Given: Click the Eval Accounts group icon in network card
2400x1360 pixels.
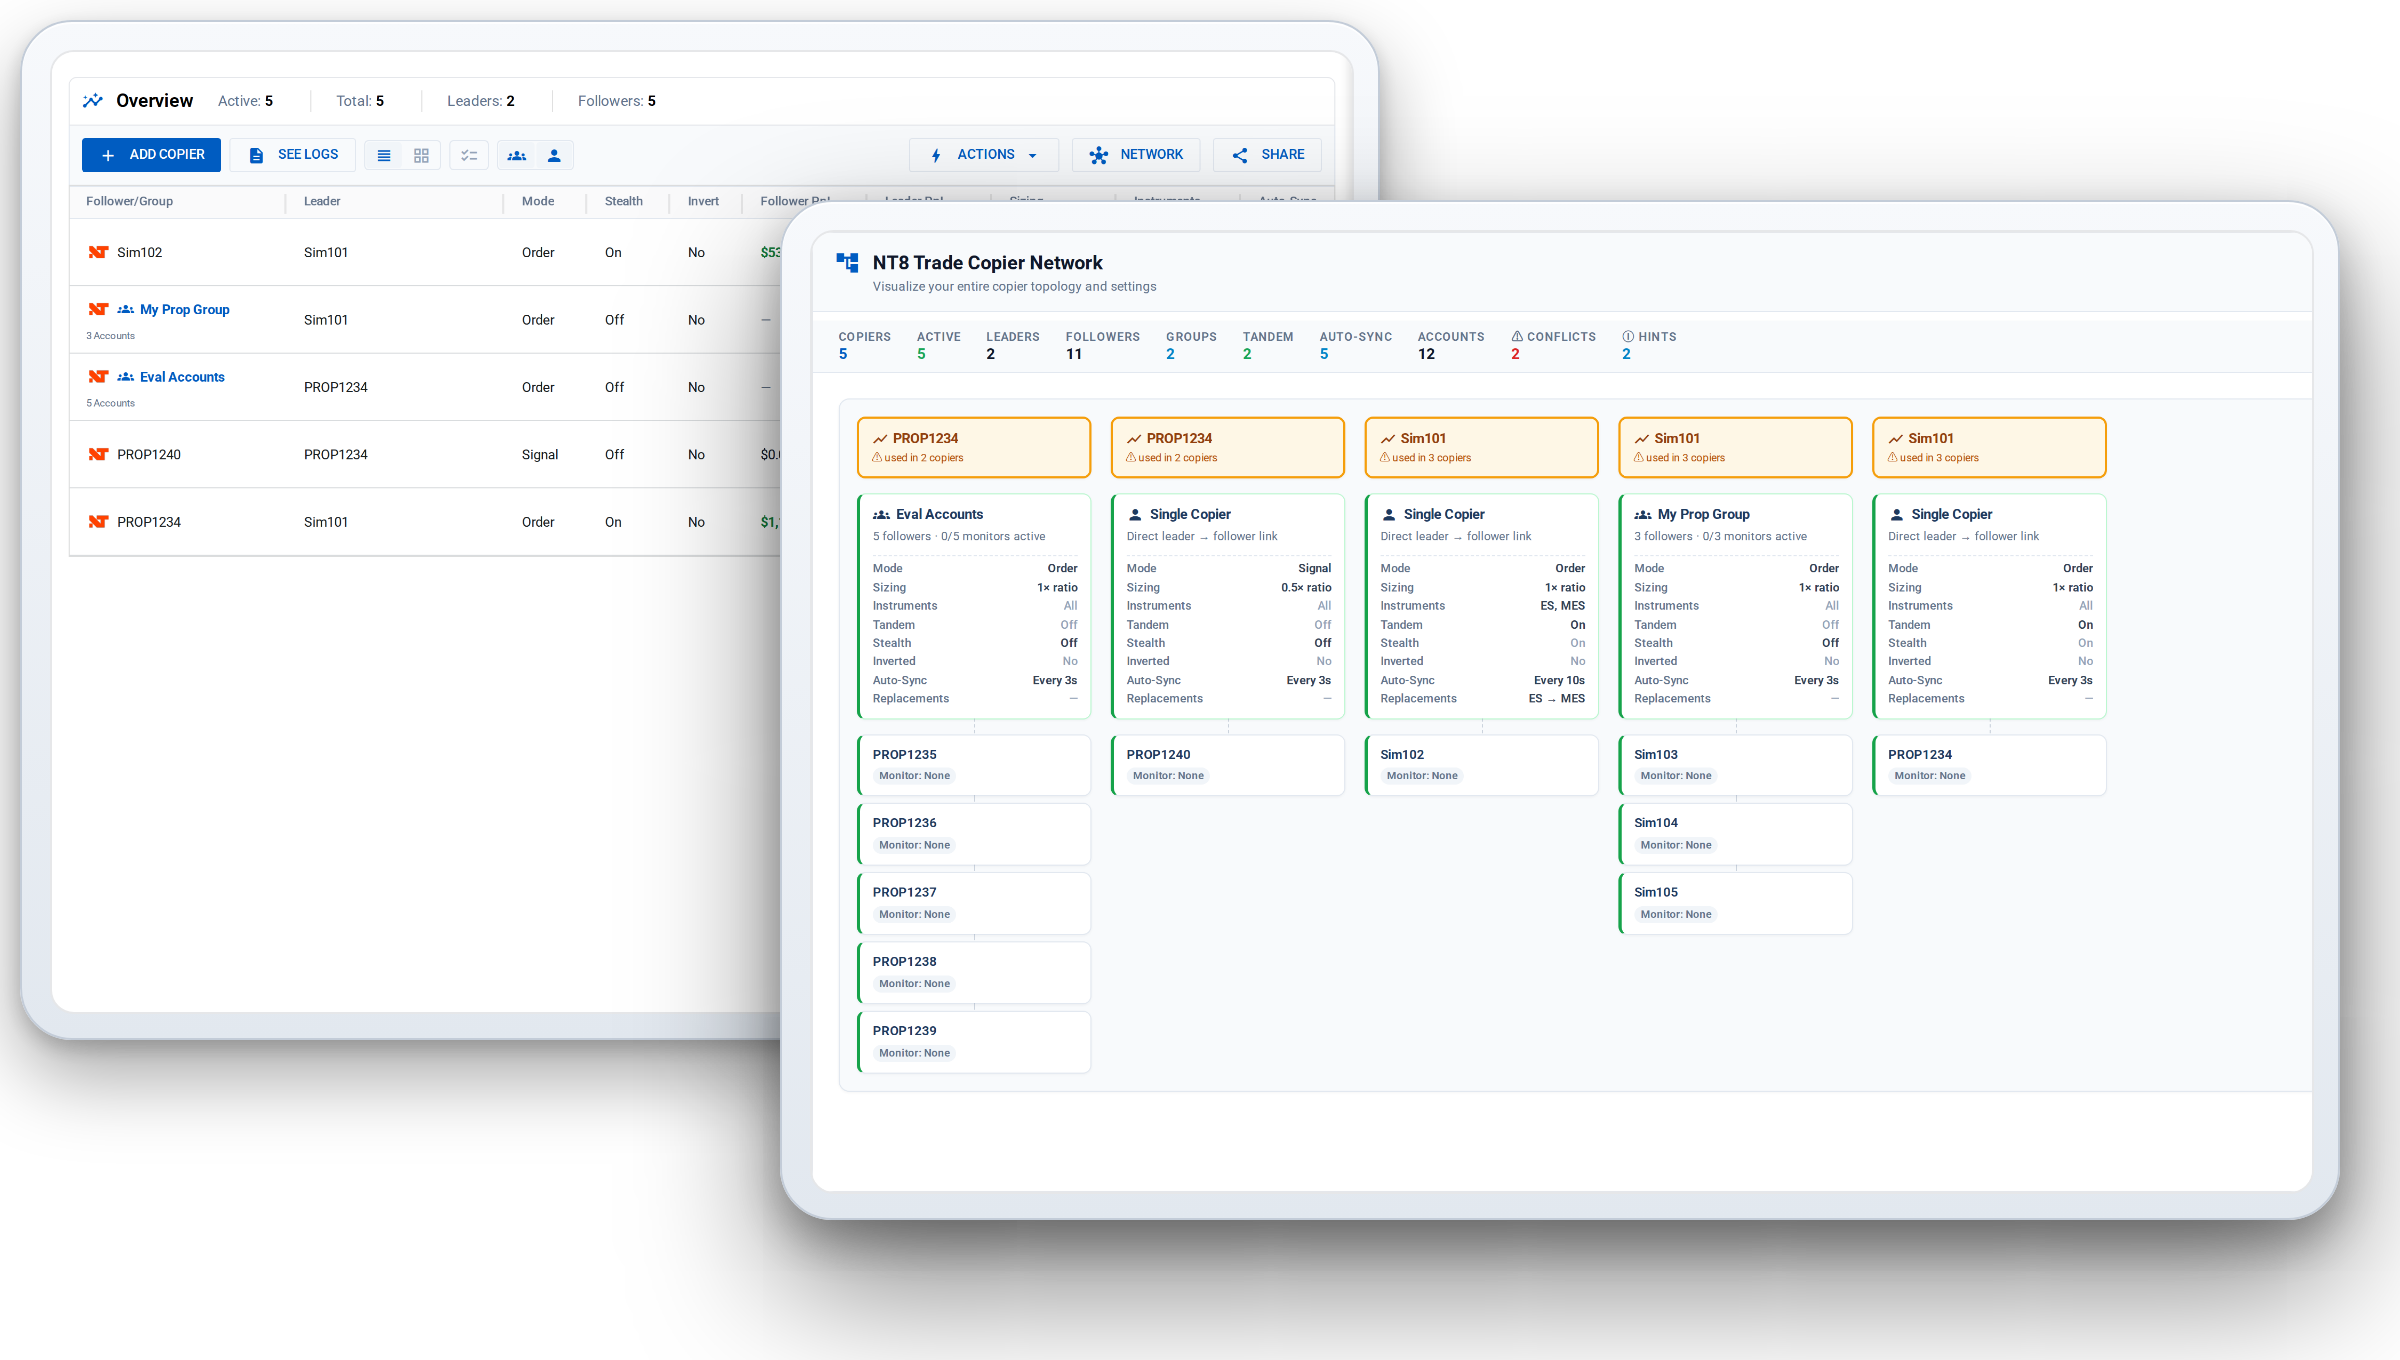Looking at the screenshot, I should (881, 515).
